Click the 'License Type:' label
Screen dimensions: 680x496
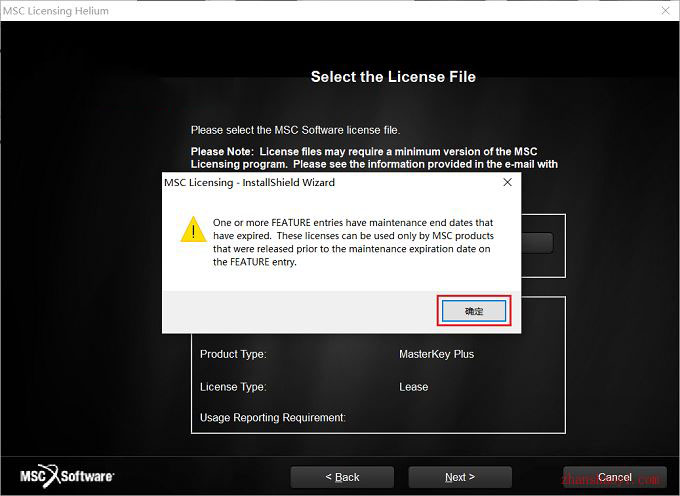point(233,387)
